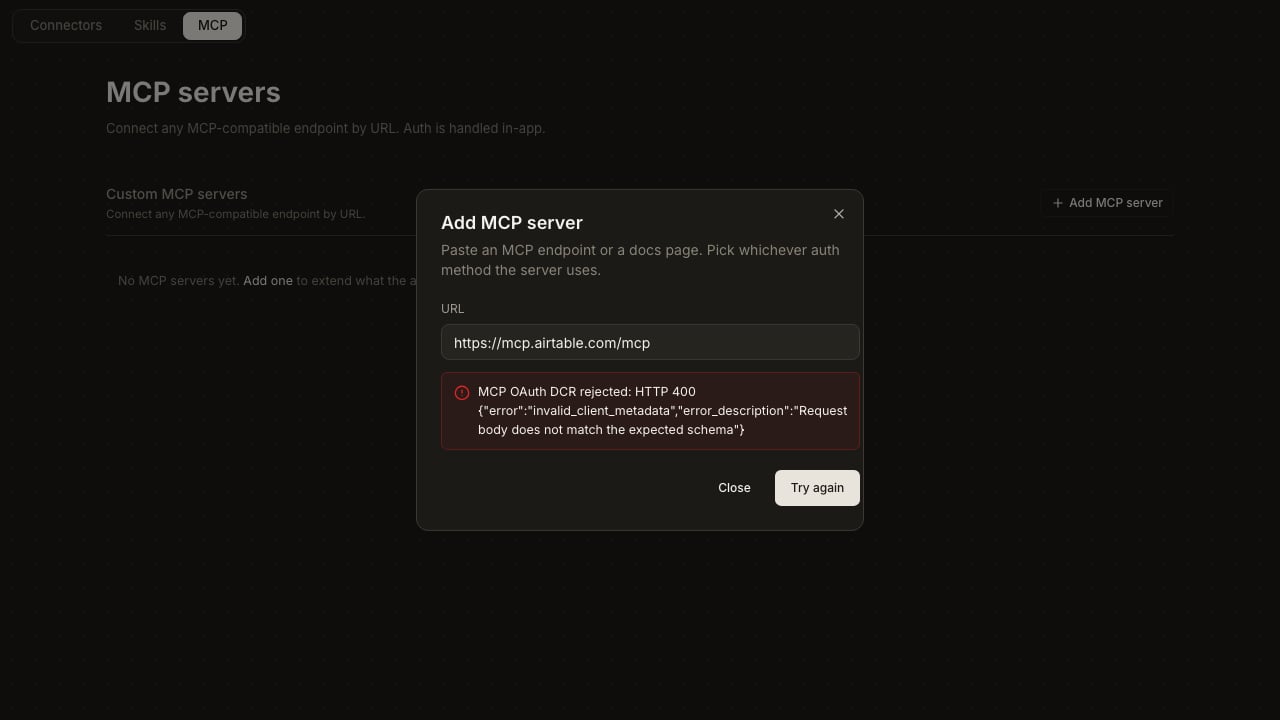
Task: Switch to the Skills tab
Action: (x=150, y=25)
